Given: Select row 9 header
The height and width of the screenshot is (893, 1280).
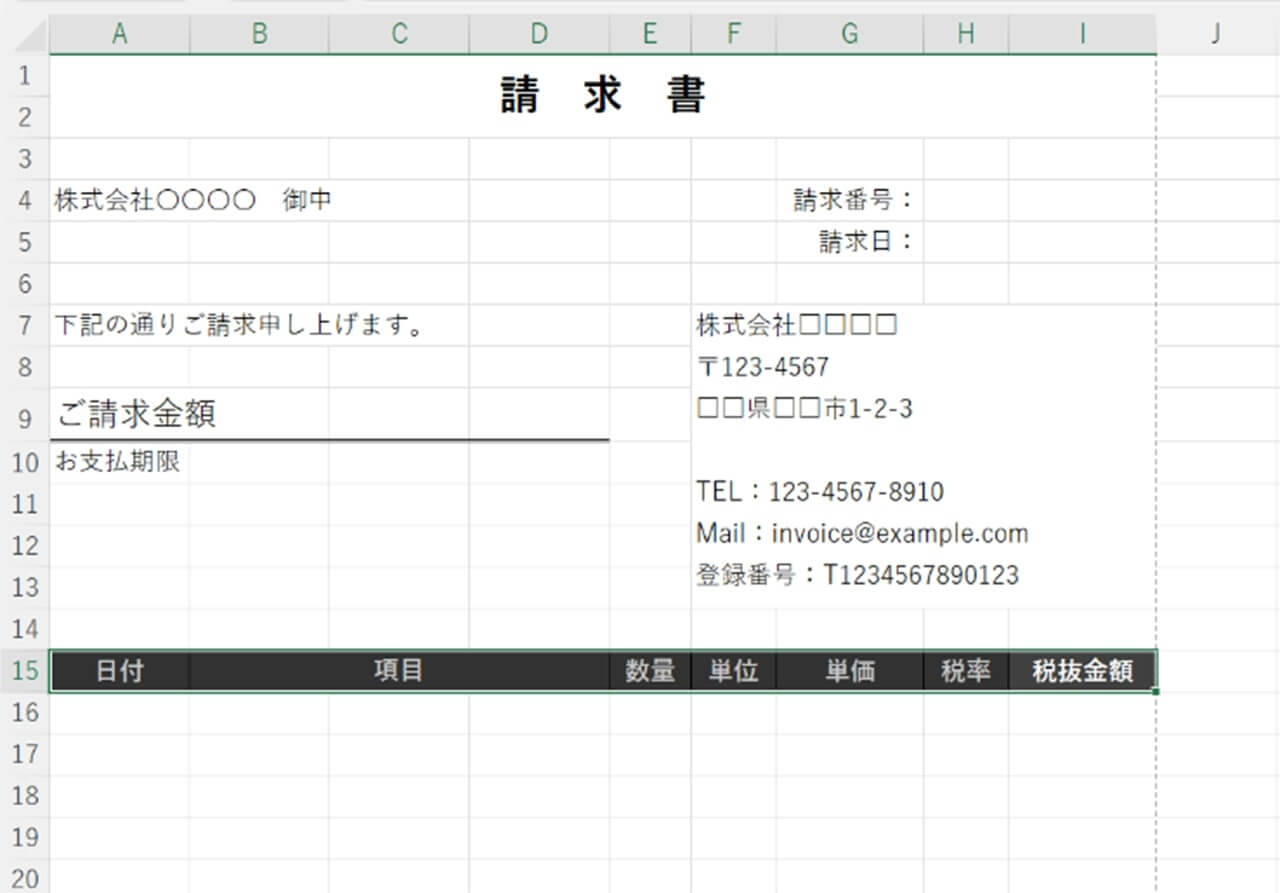Looking at the screenshot, I should click(x=26, y=415).
